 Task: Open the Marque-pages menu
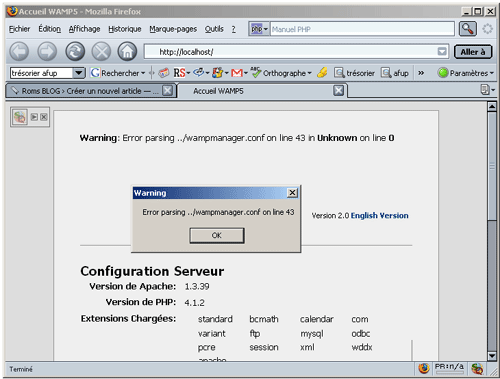[173, 29]
